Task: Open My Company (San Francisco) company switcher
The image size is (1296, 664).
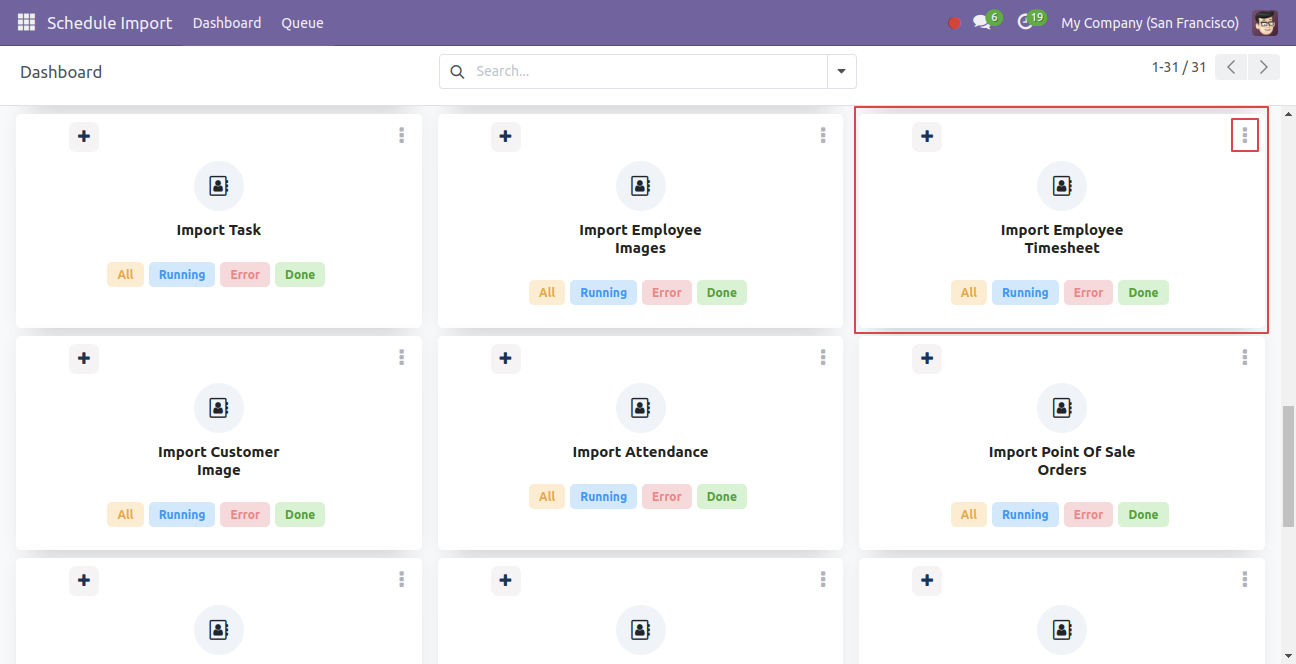Action: 1150,23
